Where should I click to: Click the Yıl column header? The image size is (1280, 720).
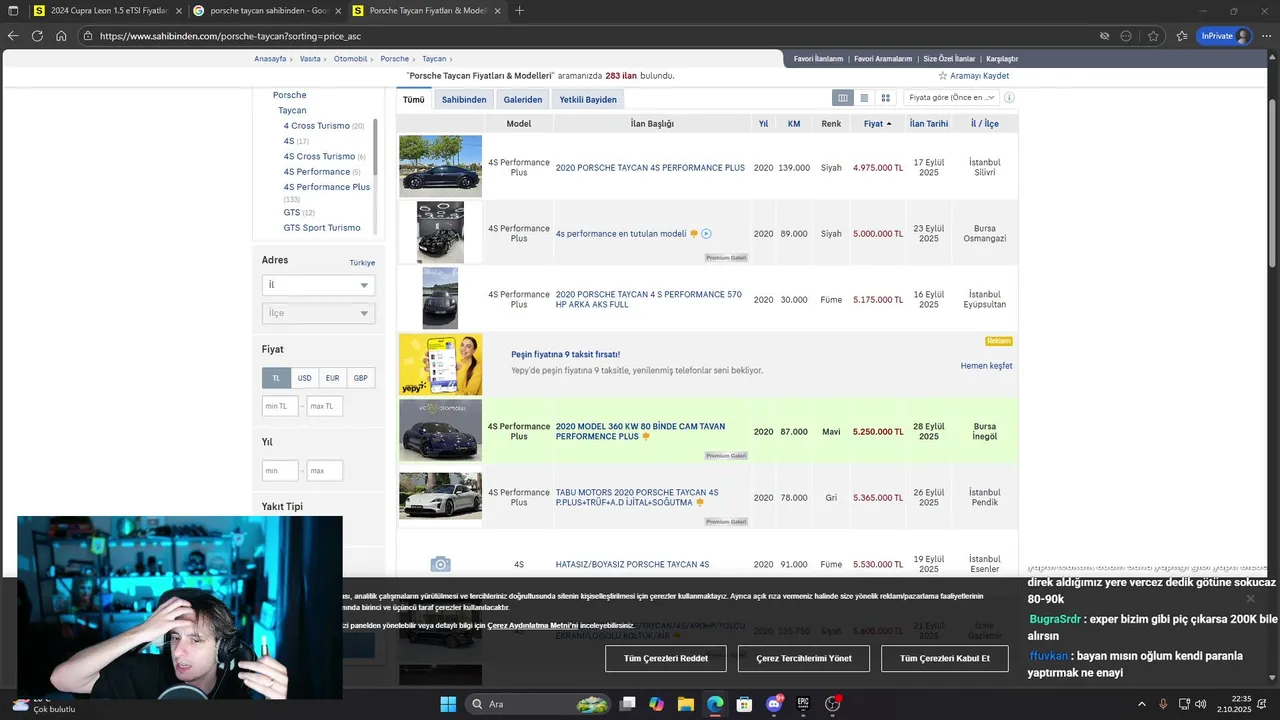coord(763,124)
